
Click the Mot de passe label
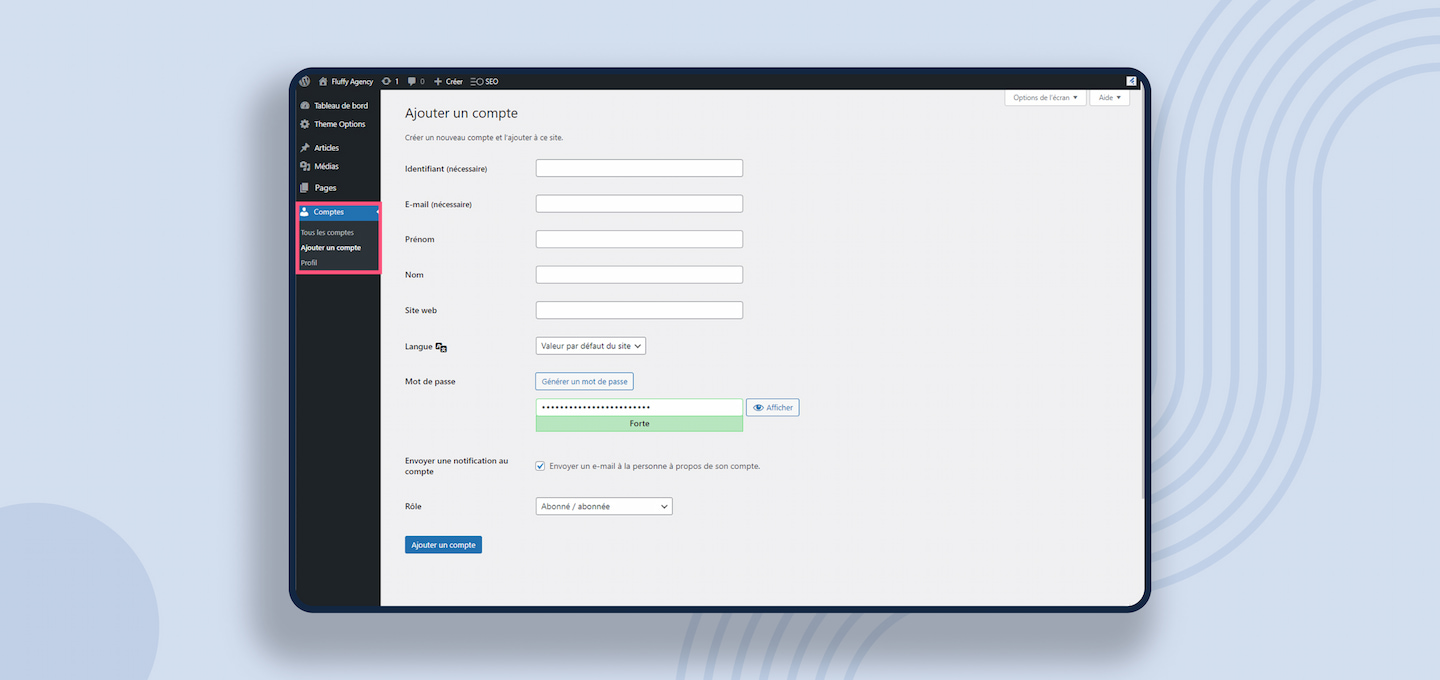430,382
